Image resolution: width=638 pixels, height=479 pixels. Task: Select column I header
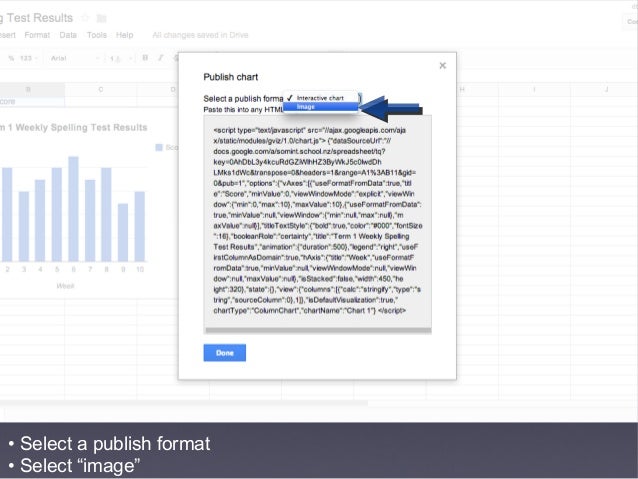(534, 89)
